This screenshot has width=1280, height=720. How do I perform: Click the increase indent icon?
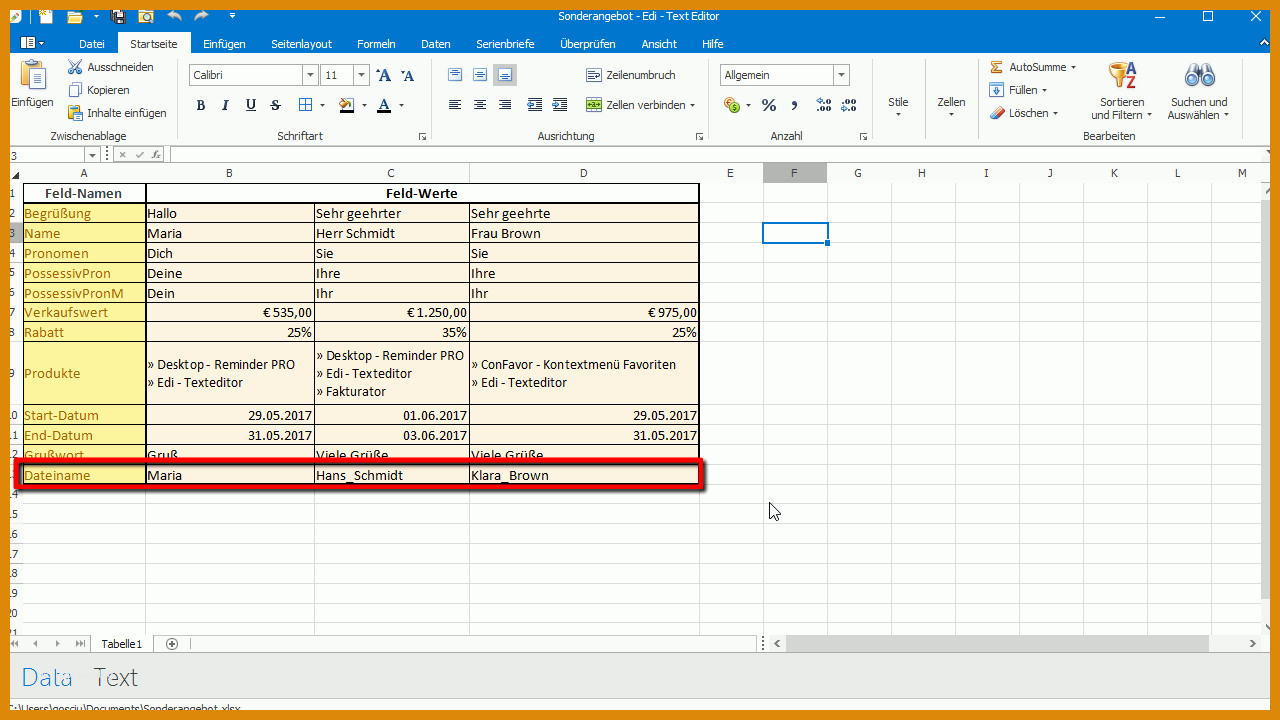point(560,105)
